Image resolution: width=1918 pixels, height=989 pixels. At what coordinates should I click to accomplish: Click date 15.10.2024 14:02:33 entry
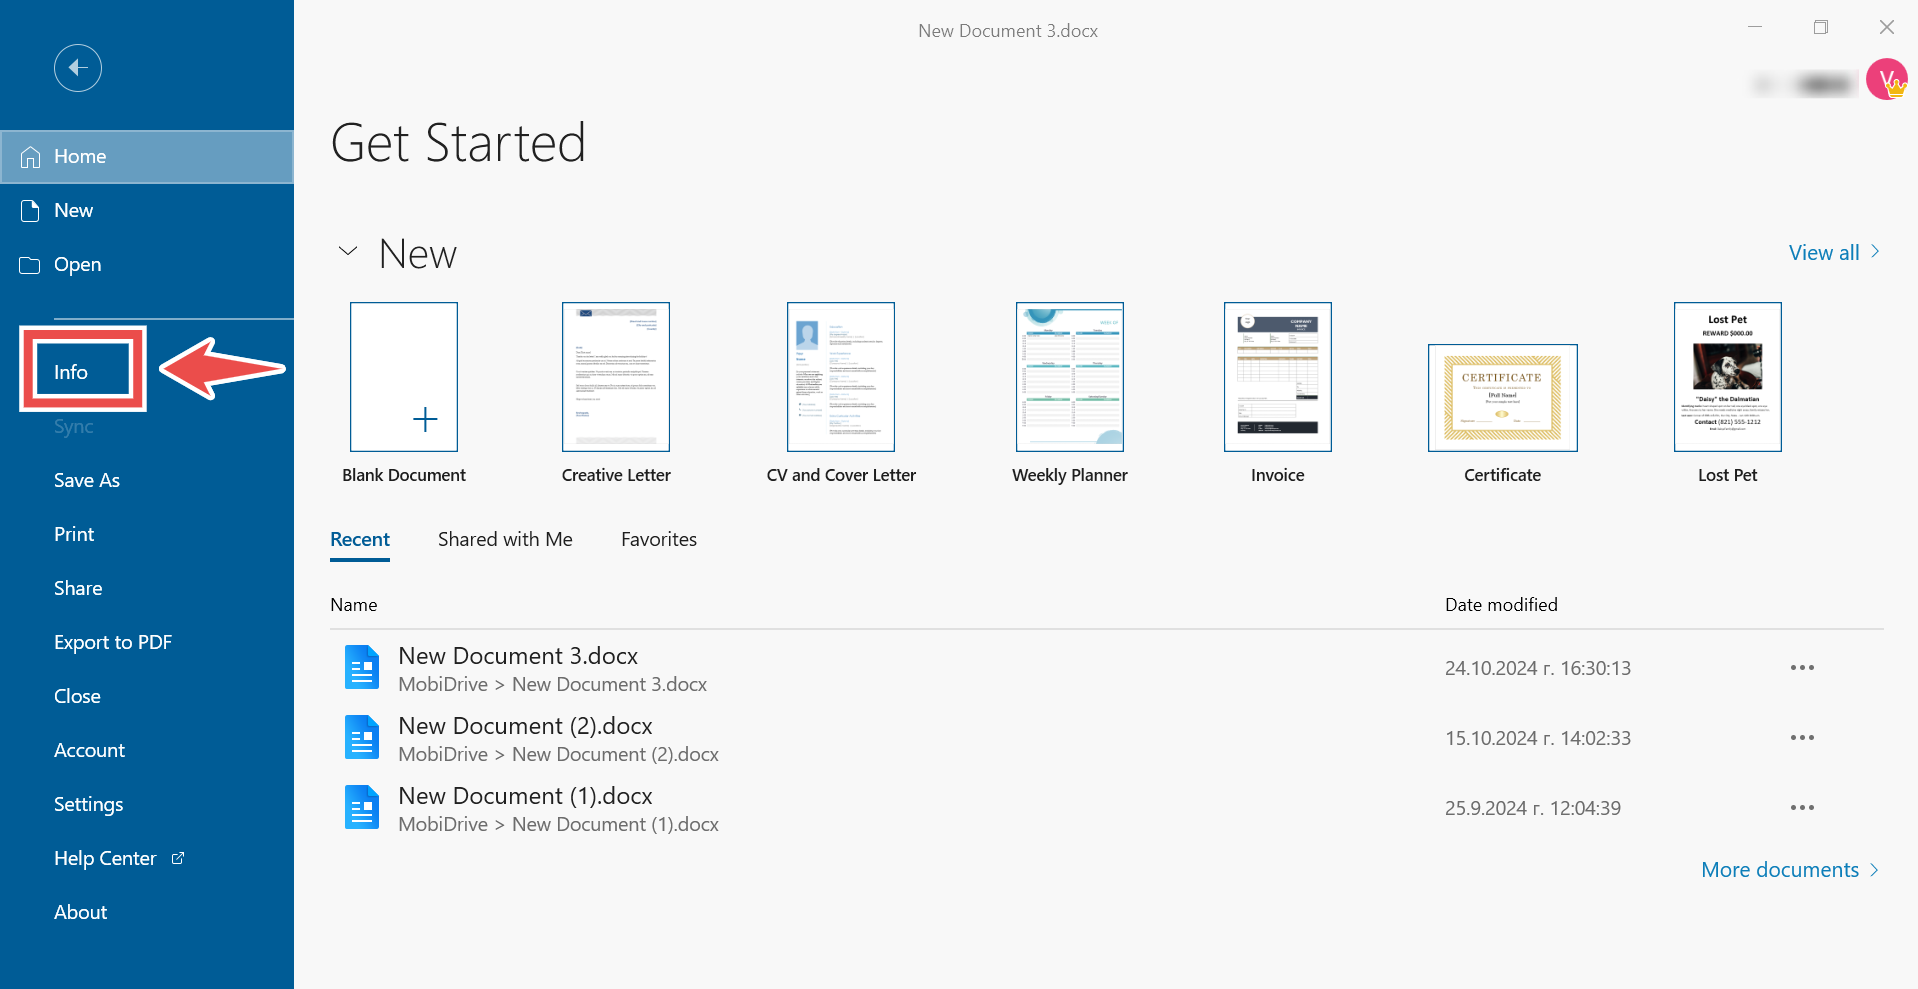[x=1538, y=738]
